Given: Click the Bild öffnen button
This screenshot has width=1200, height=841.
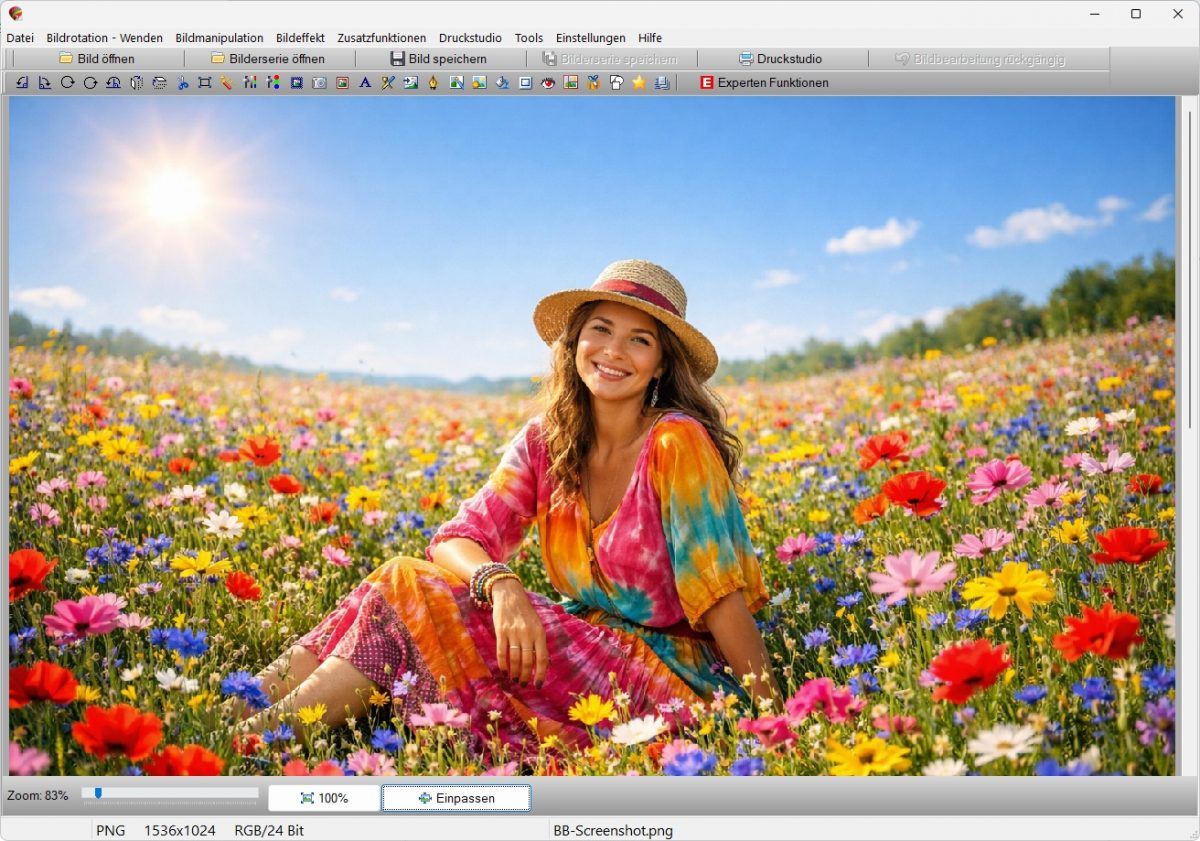Looking at the screenshot, I should [x=97, y=59].
